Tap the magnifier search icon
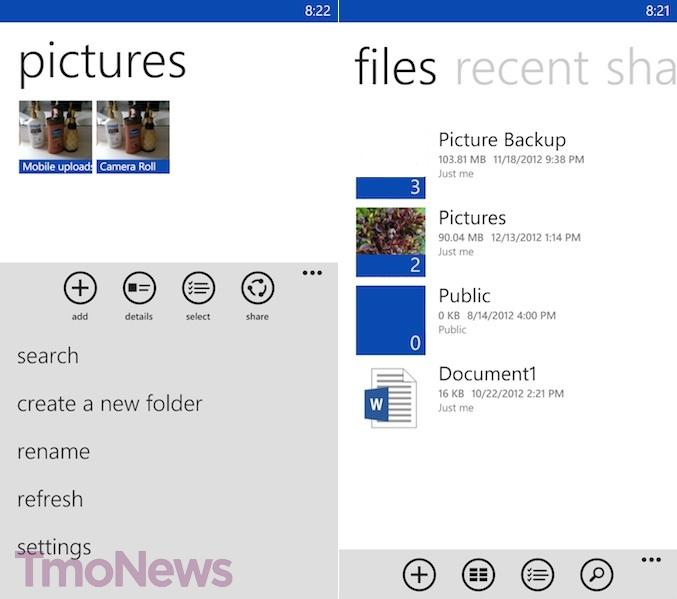677x599 pixels. [x=596, y=575]
